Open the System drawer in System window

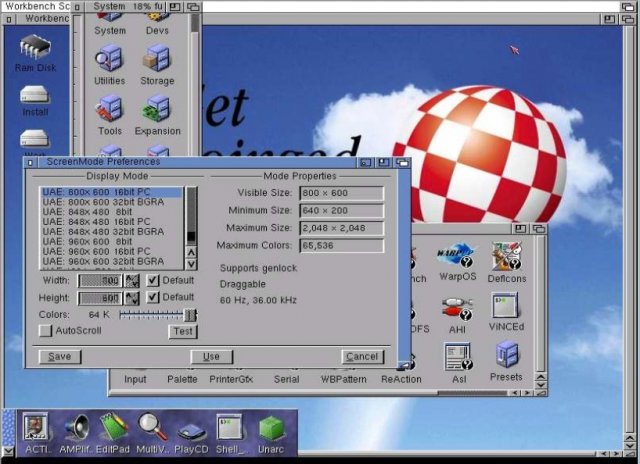[109, 24]
